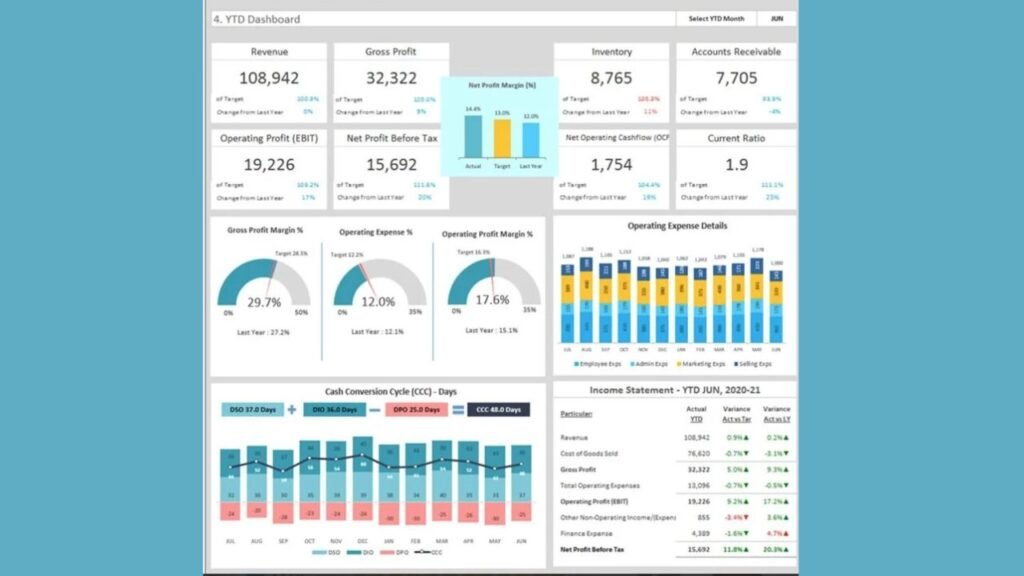Image resolution: width=1024 pixels, height=576 pixels.
Task: Click the Last Year : 12.1% text
Action: coord(377,332)
